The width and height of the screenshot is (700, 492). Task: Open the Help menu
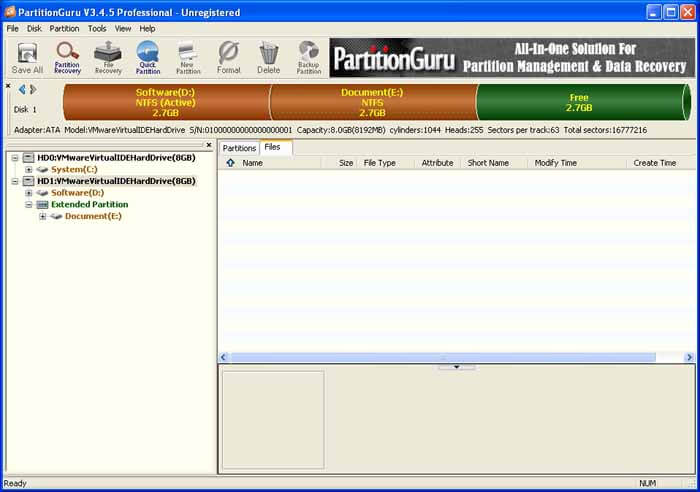pyautogui.click(x=147, y=29)
